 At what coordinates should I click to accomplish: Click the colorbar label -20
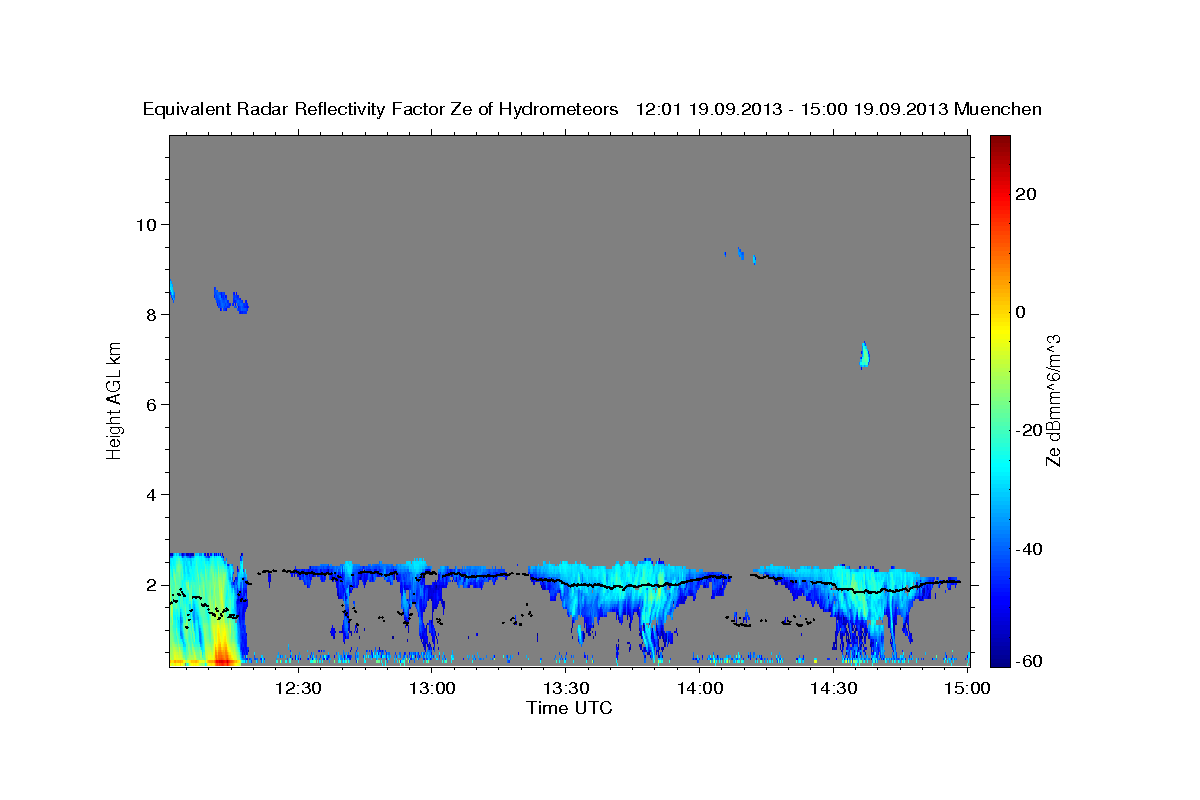coord(1028,430)
